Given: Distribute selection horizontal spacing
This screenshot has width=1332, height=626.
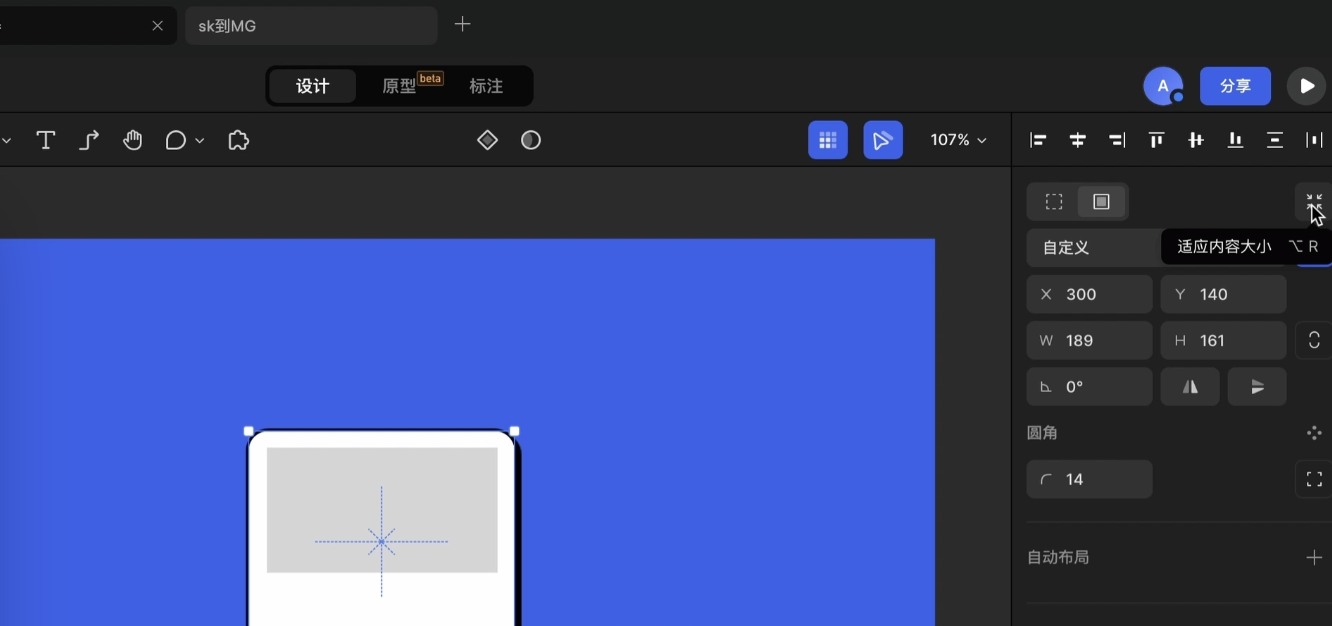Looking at the screenshot, I should pos(1314,140).
